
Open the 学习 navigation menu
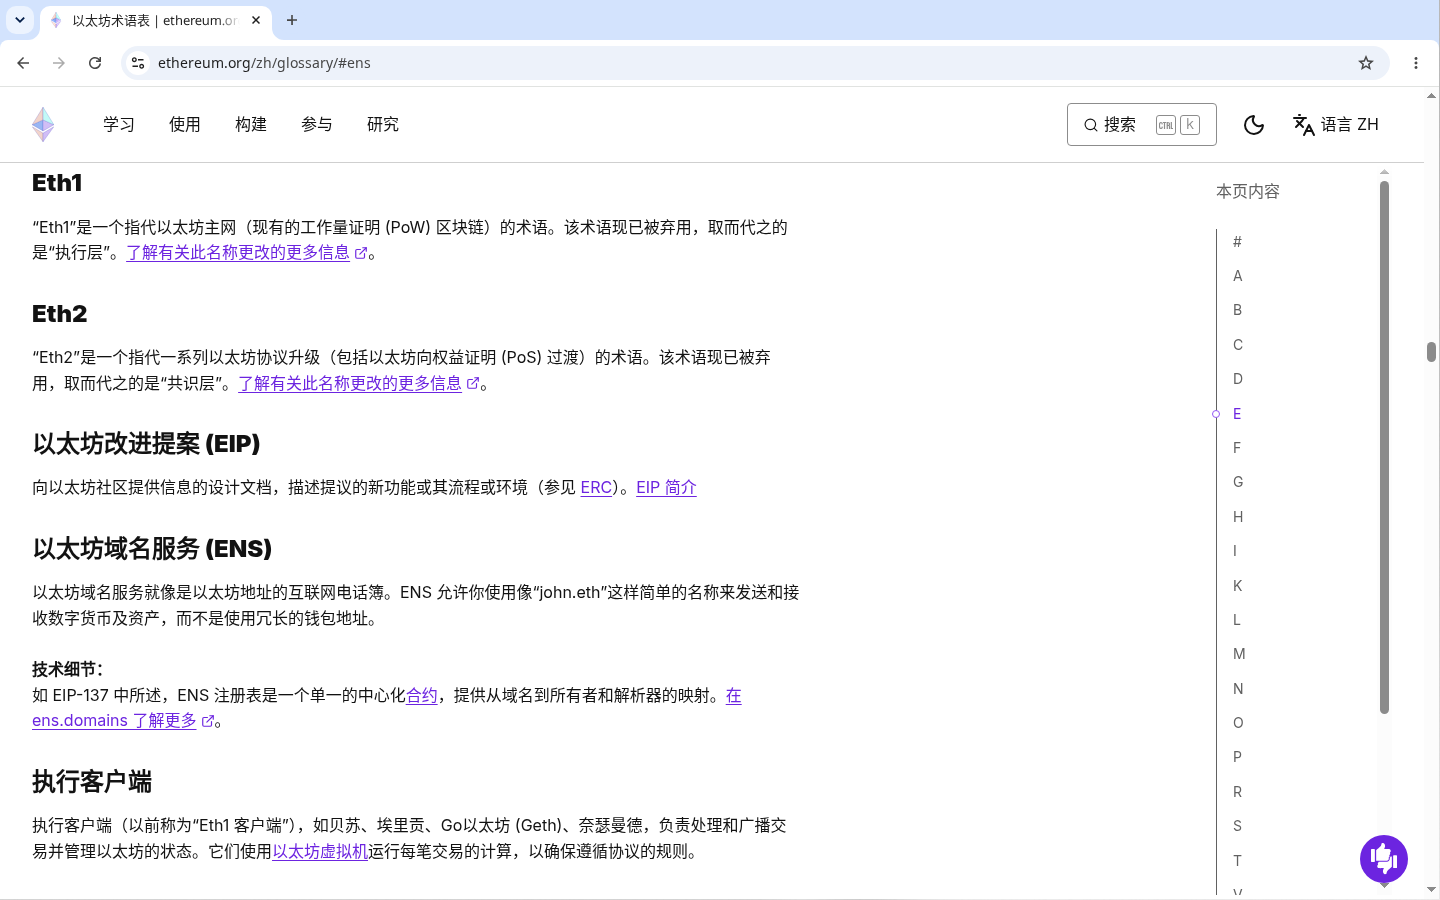(x=119, y=124)
